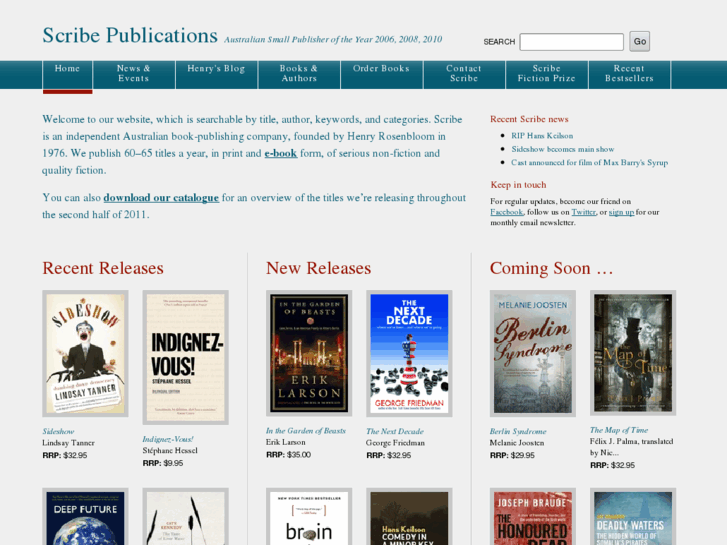Click the Recent Releases heading
This screenshot has height=545, width=727.
click(x=103, y=268)
